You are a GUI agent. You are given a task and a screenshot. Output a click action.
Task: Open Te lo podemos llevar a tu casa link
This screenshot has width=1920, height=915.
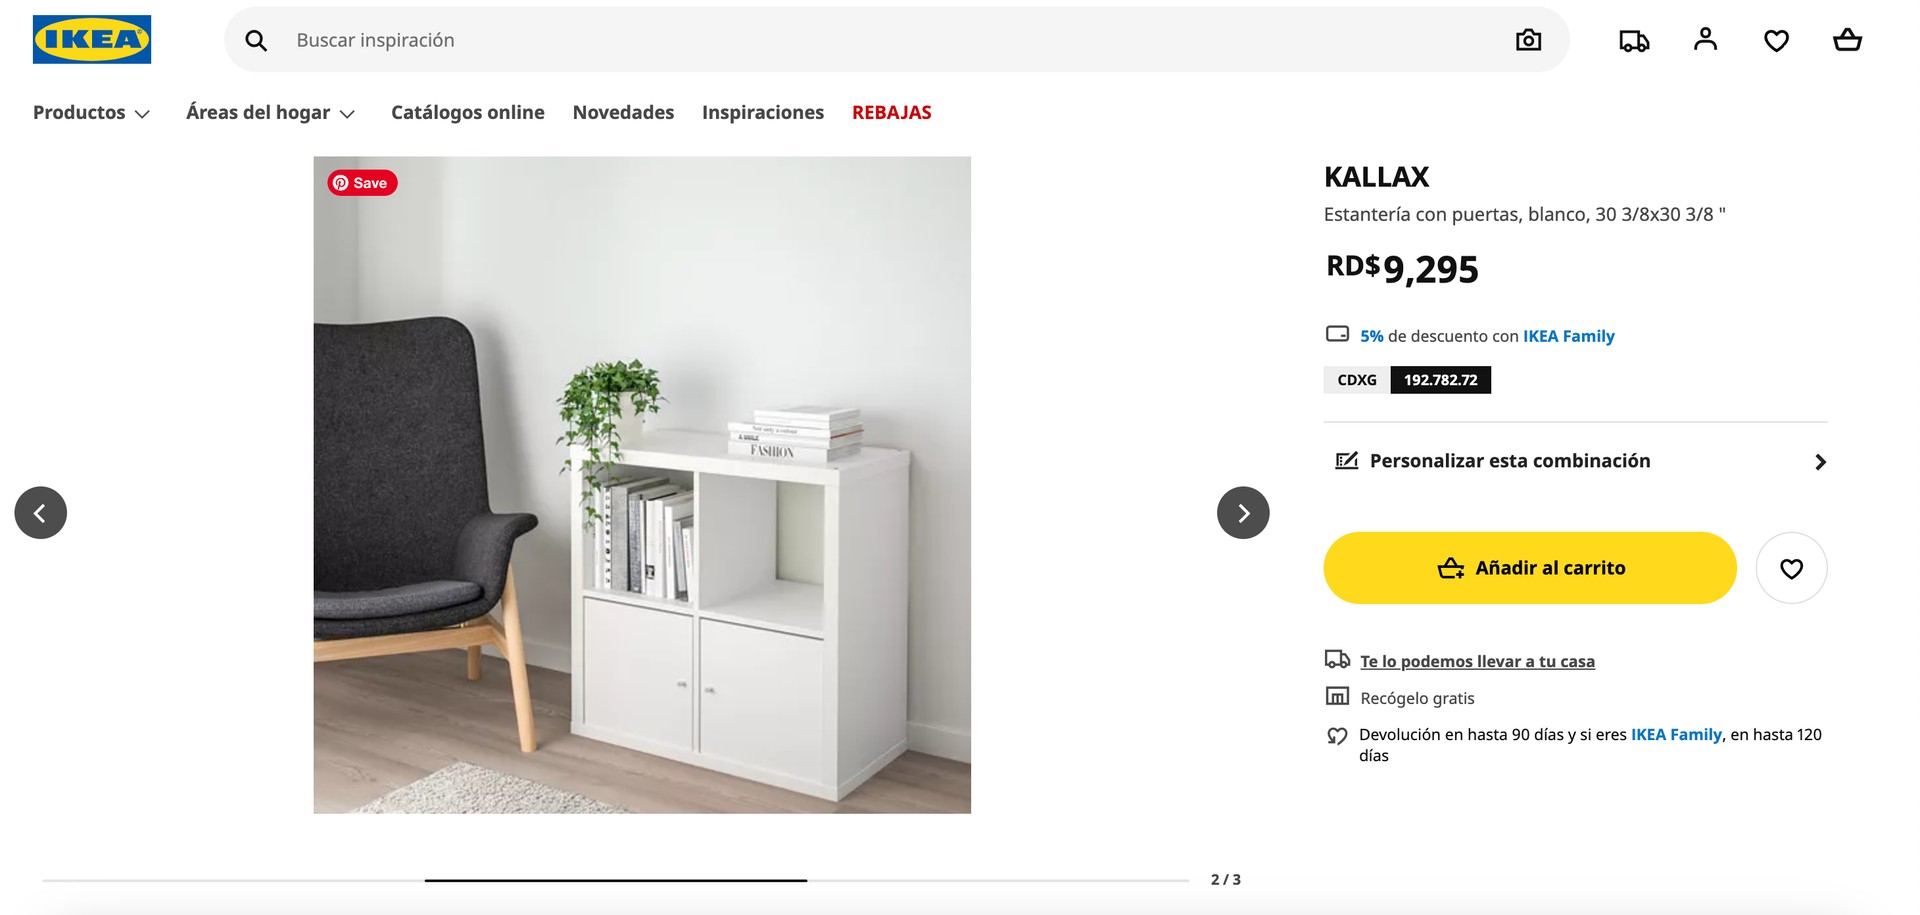[1477, 661]
